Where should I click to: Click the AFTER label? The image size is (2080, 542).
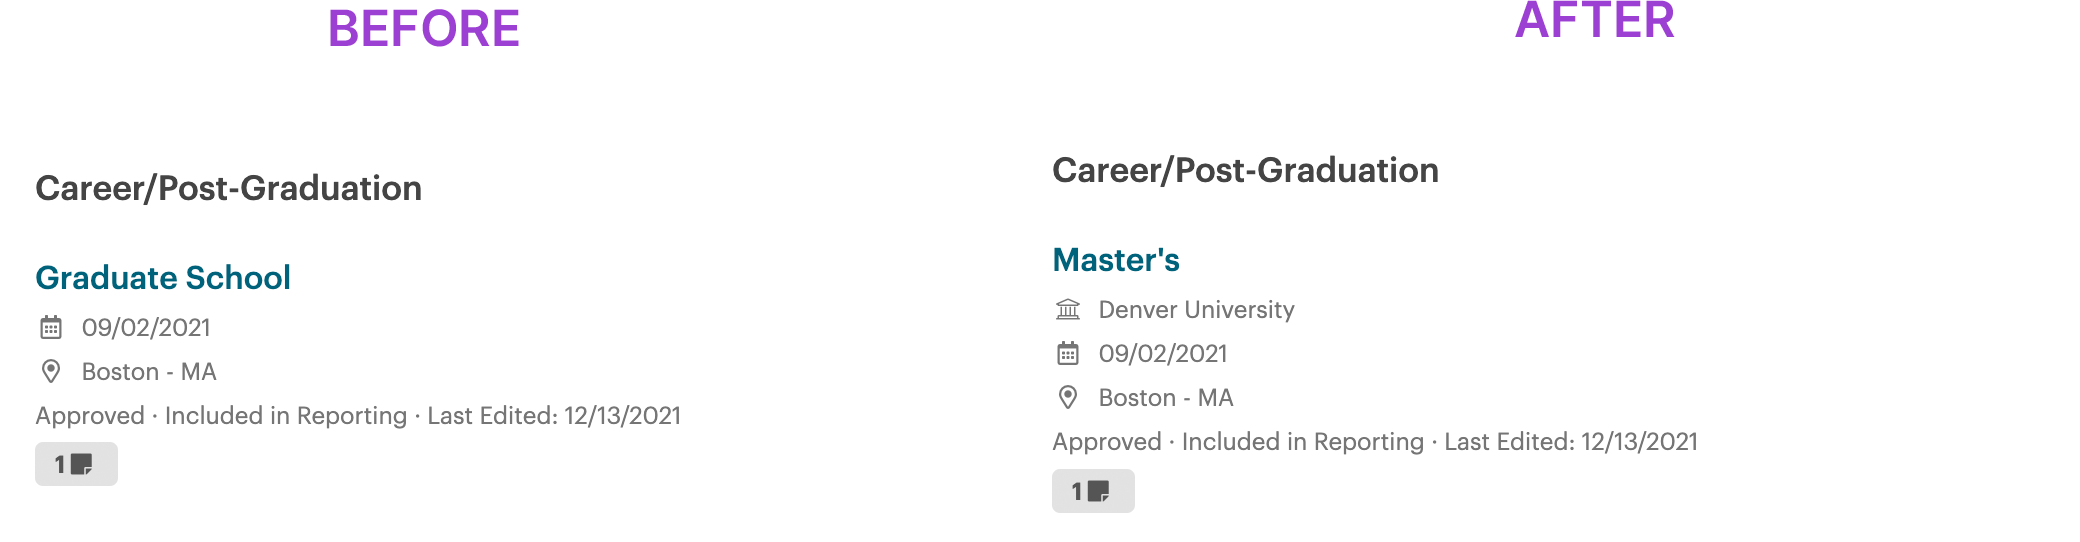point(1595,20)
